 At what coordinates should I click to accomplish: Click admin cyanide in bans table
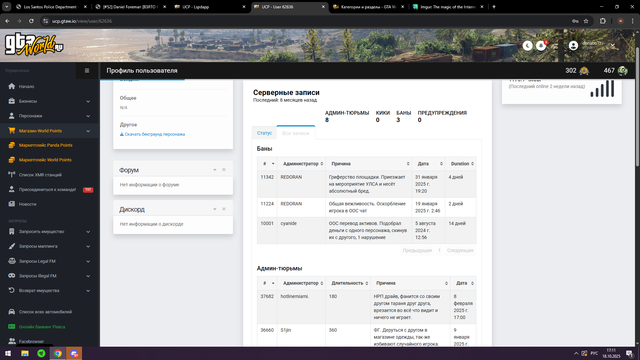(289, 223)
